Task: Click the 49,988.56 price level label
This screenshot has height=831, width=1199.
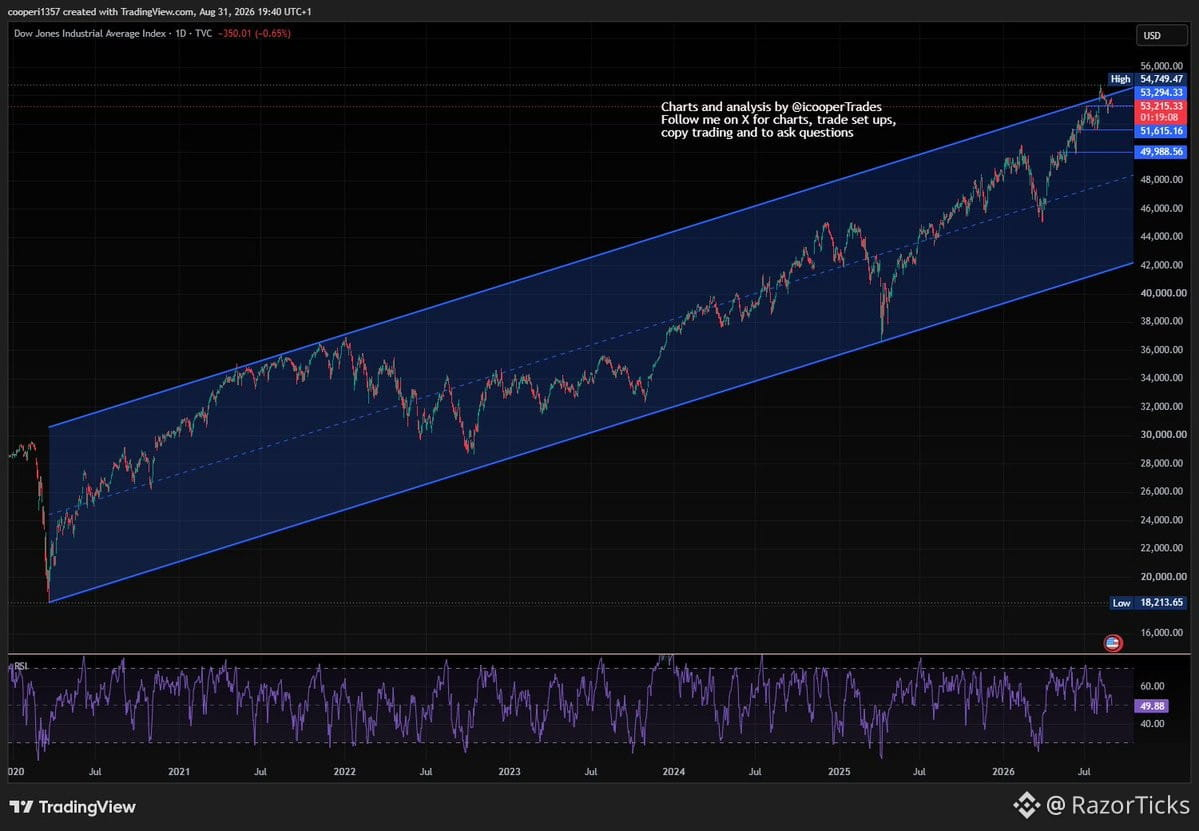Action: [x=1161, y=151]
